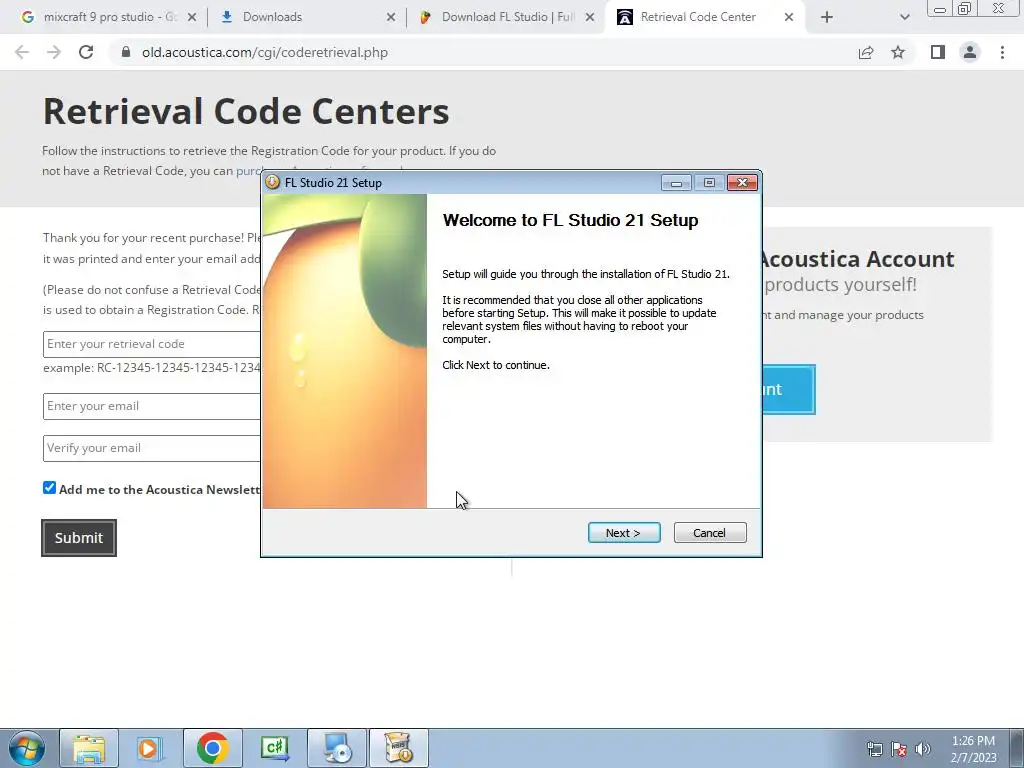Close the Retrieval Code Center tab
The height and width of the screenshot is (768, 1024).
pyautogui.click(x=789, y=18)
